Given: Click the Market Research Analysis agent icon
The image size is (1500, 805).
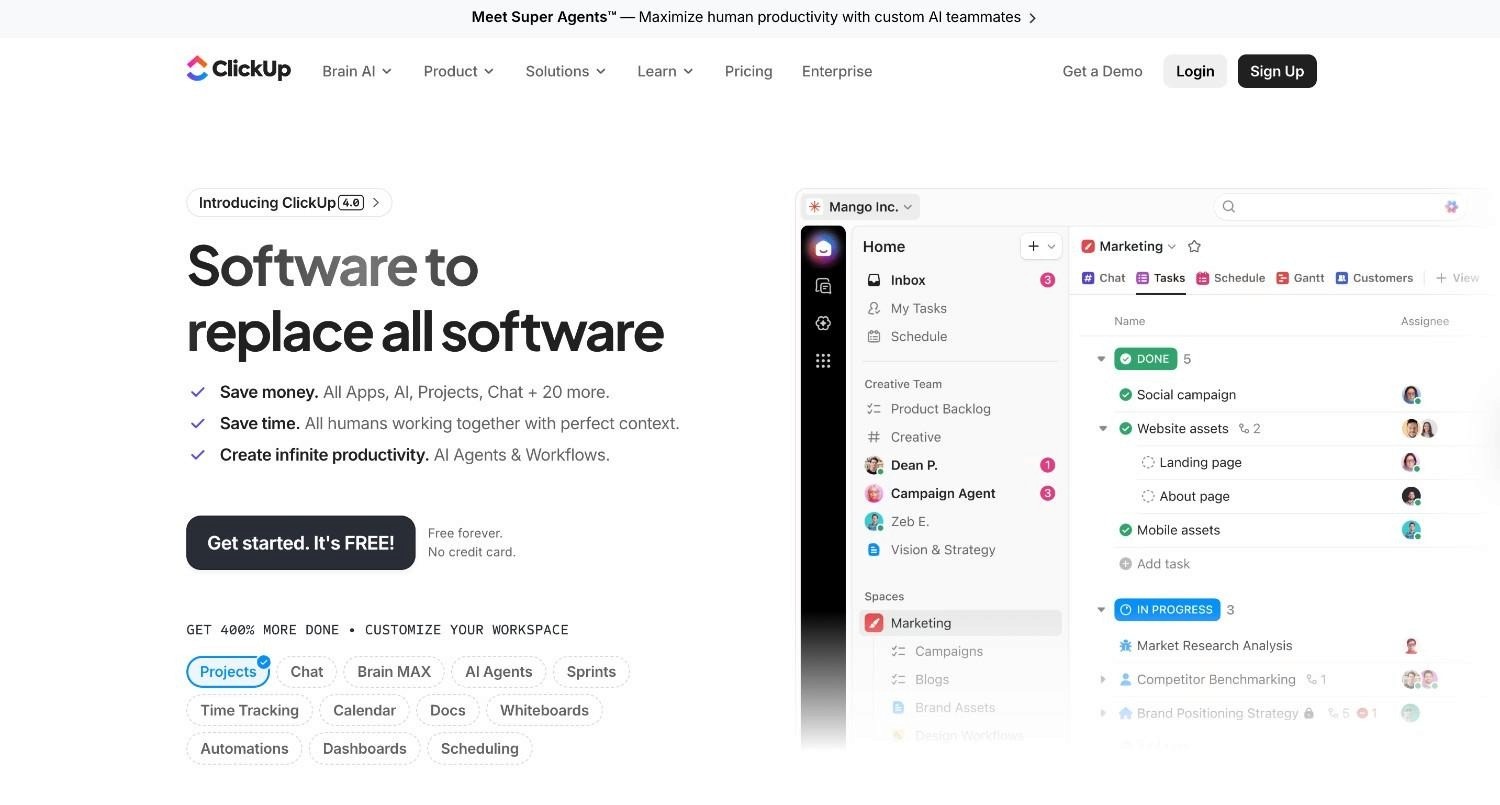Looking at the screenshot, I should coord(1126,646).
